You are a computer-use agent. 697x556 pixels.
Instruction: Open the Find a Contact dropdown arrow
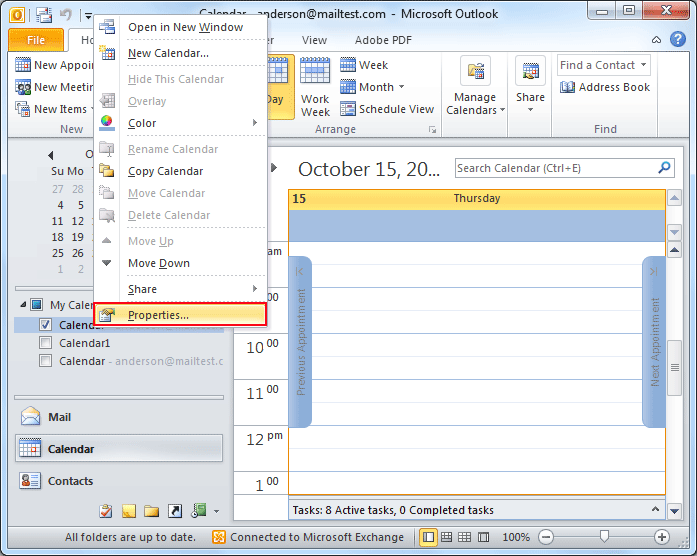(643, 65)
